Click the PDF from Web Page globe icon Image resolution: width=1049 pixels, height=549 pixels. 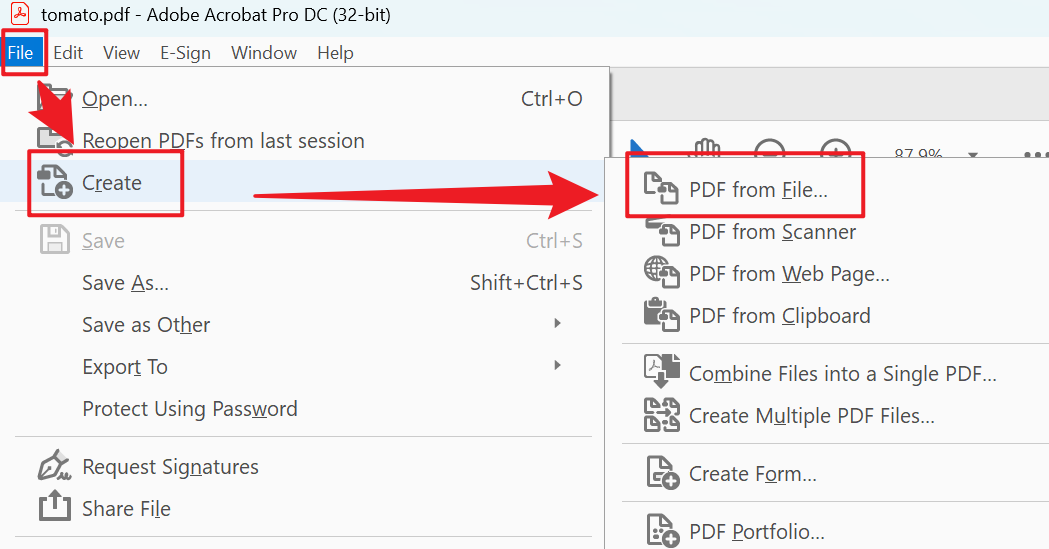point(661,273)
